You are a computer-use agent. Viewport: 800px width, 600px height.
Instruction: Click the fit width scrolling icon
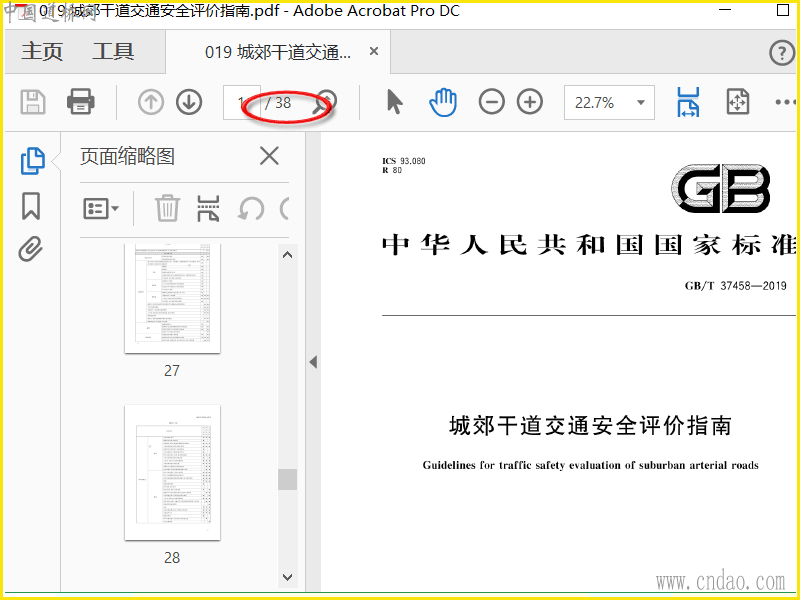click(x=688, y=102)
